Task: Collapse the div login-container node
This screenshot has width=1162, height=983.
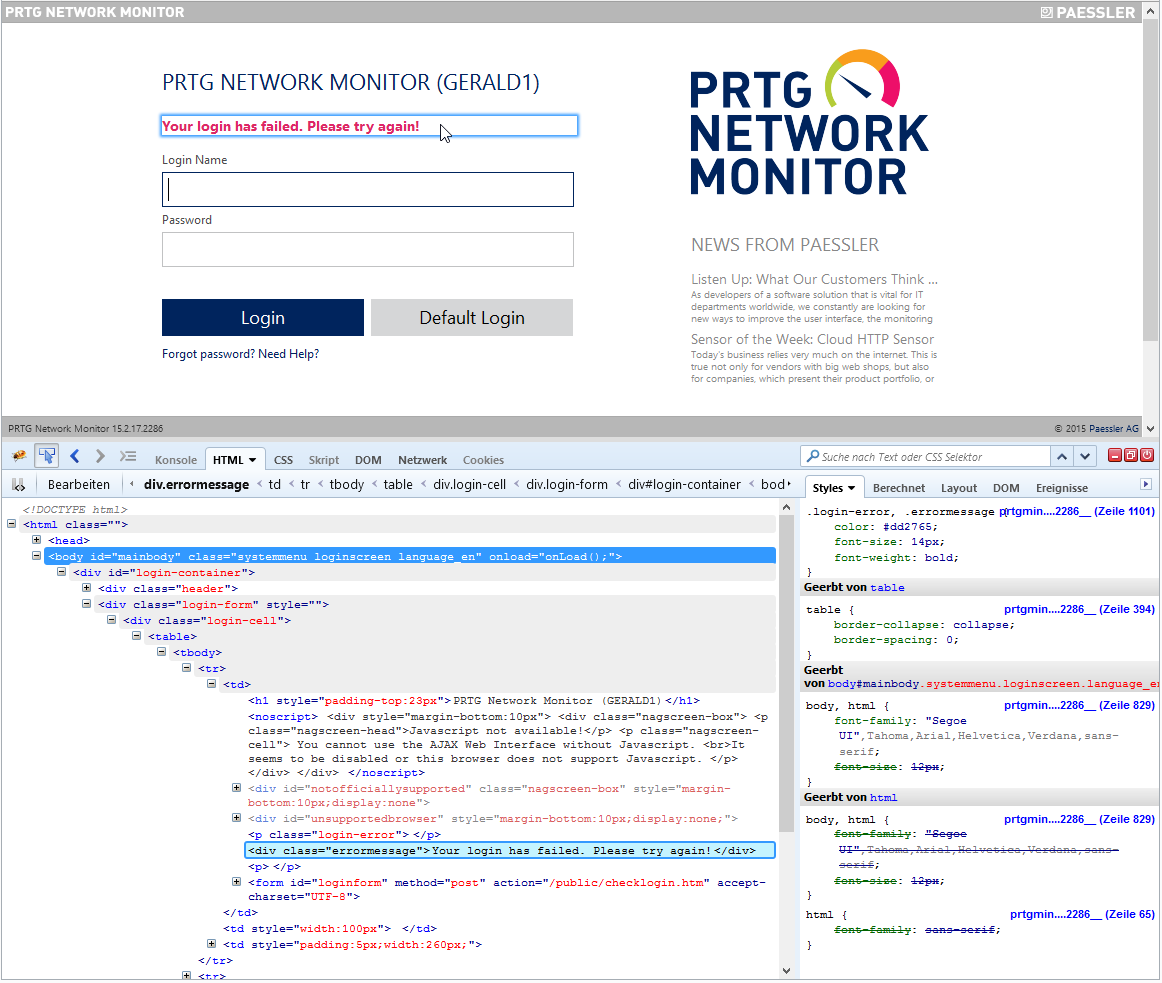Action: [x=62, y=572]
